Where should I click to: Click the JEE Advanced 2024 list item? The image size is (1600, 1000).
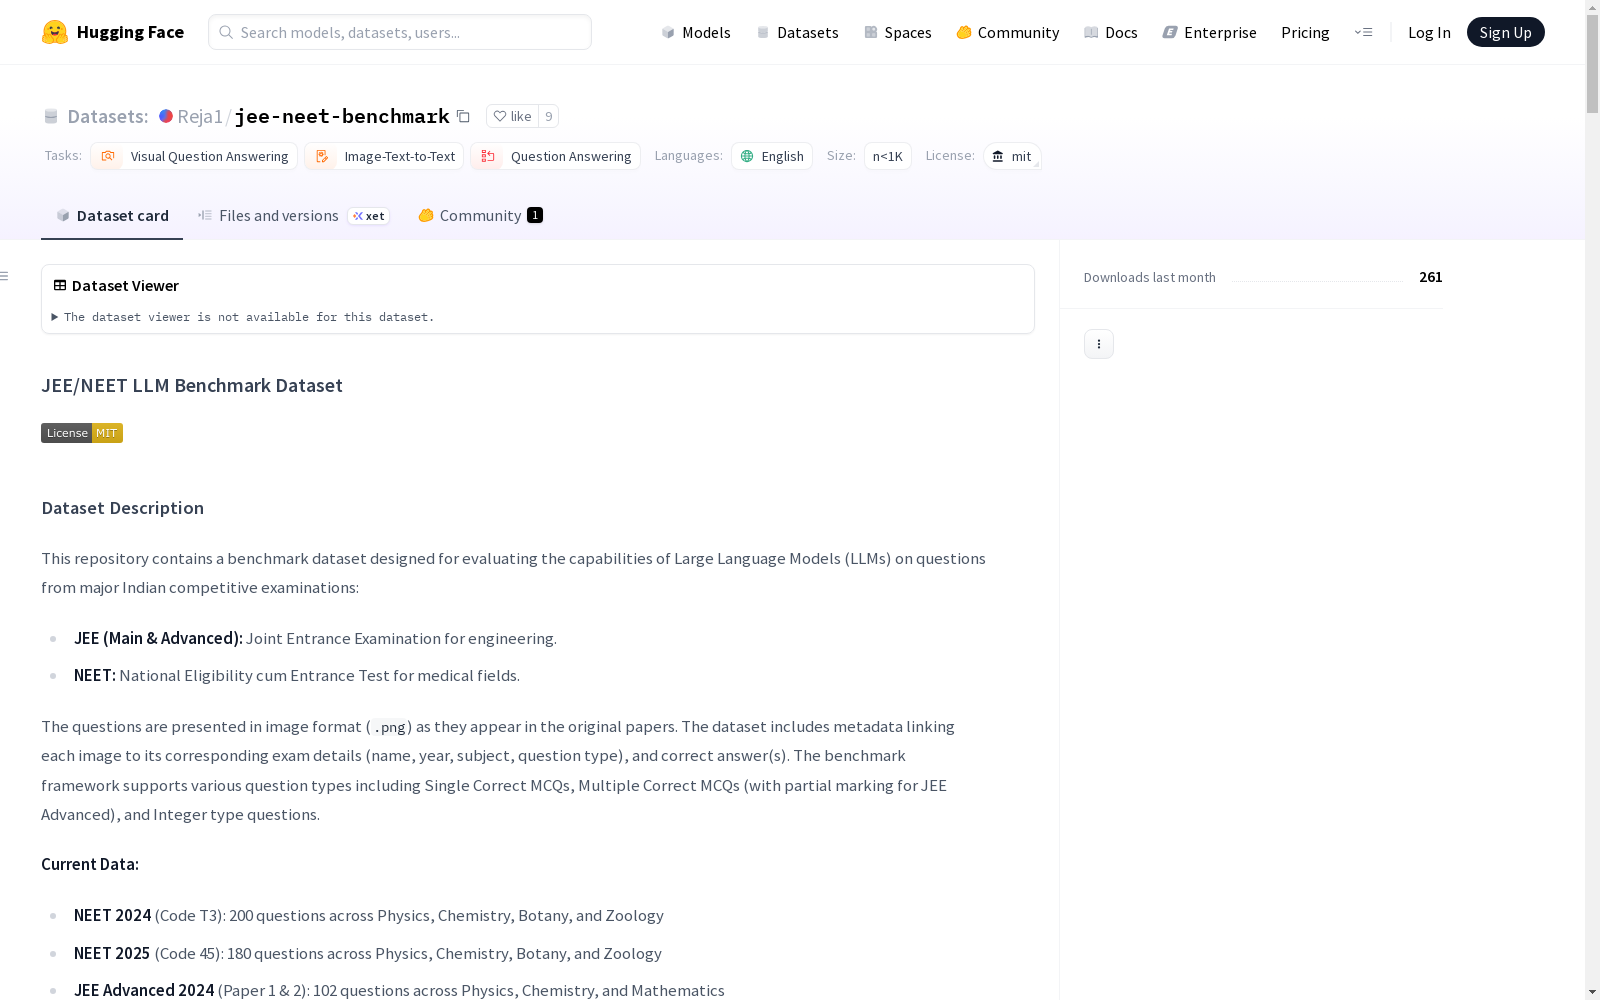(x=399, y=990)
